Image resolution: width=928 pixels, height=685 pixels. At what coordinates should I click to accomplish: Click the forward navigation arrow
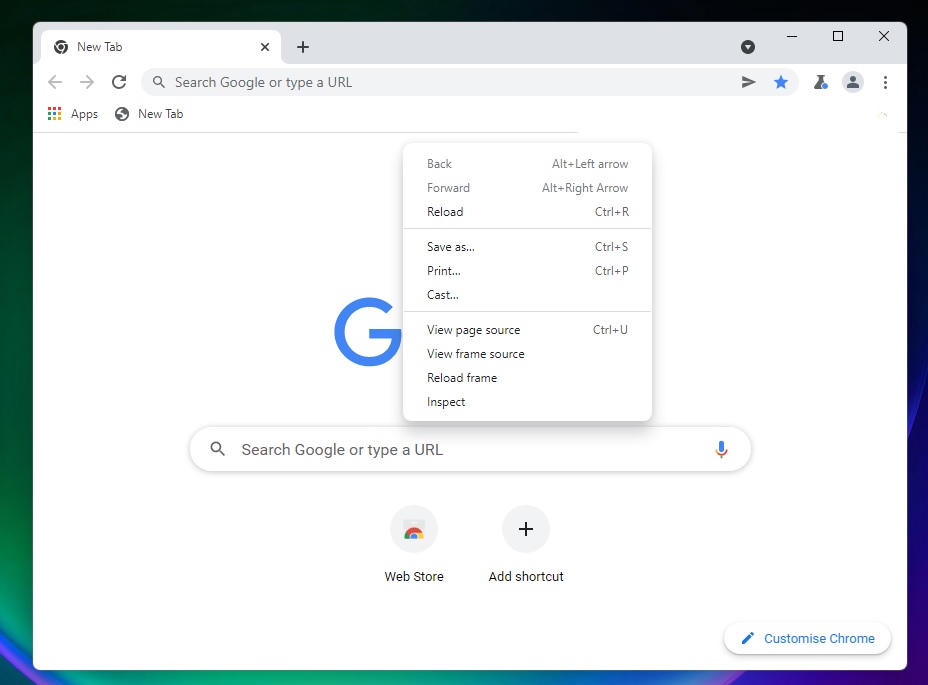click(x=87, y=82)
